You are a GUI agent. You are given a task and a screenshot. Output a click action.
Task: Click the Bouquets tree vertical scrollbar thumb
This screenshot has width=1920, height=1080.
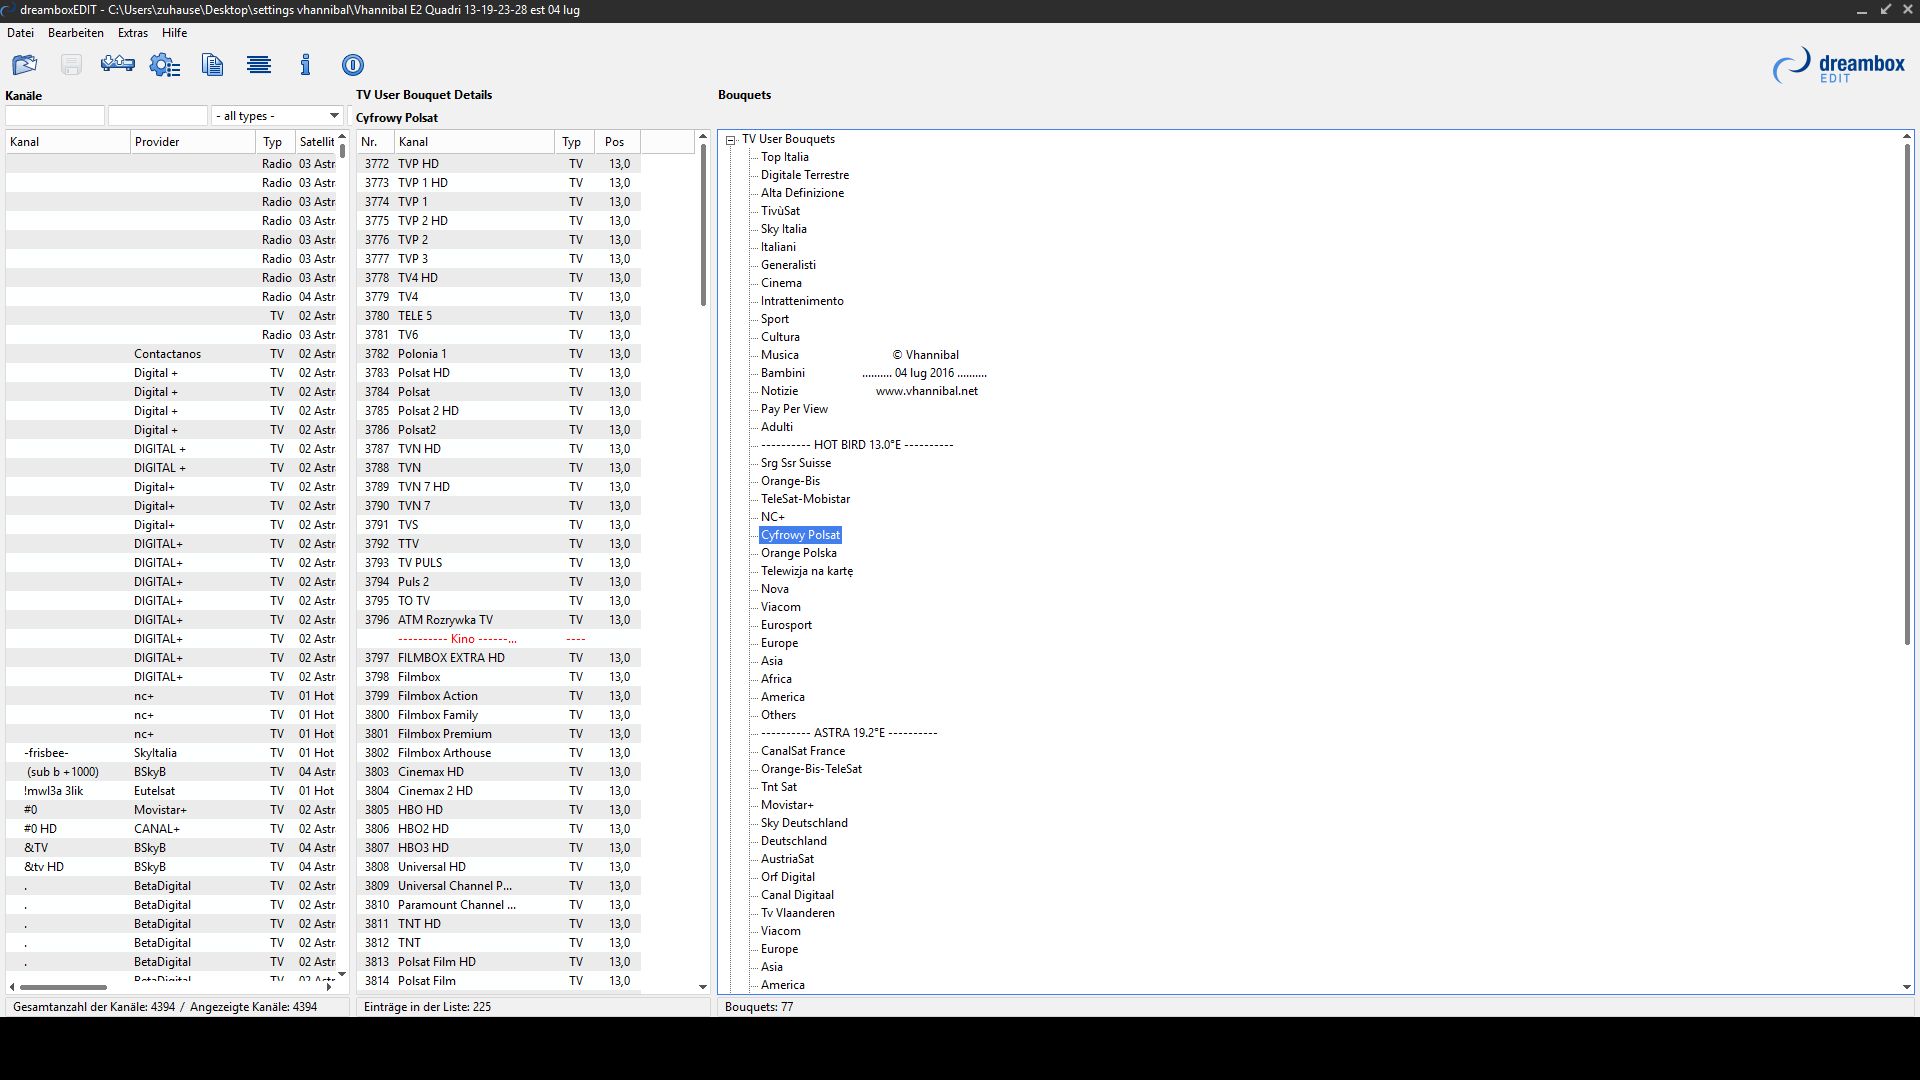[x=1907, y=394]
